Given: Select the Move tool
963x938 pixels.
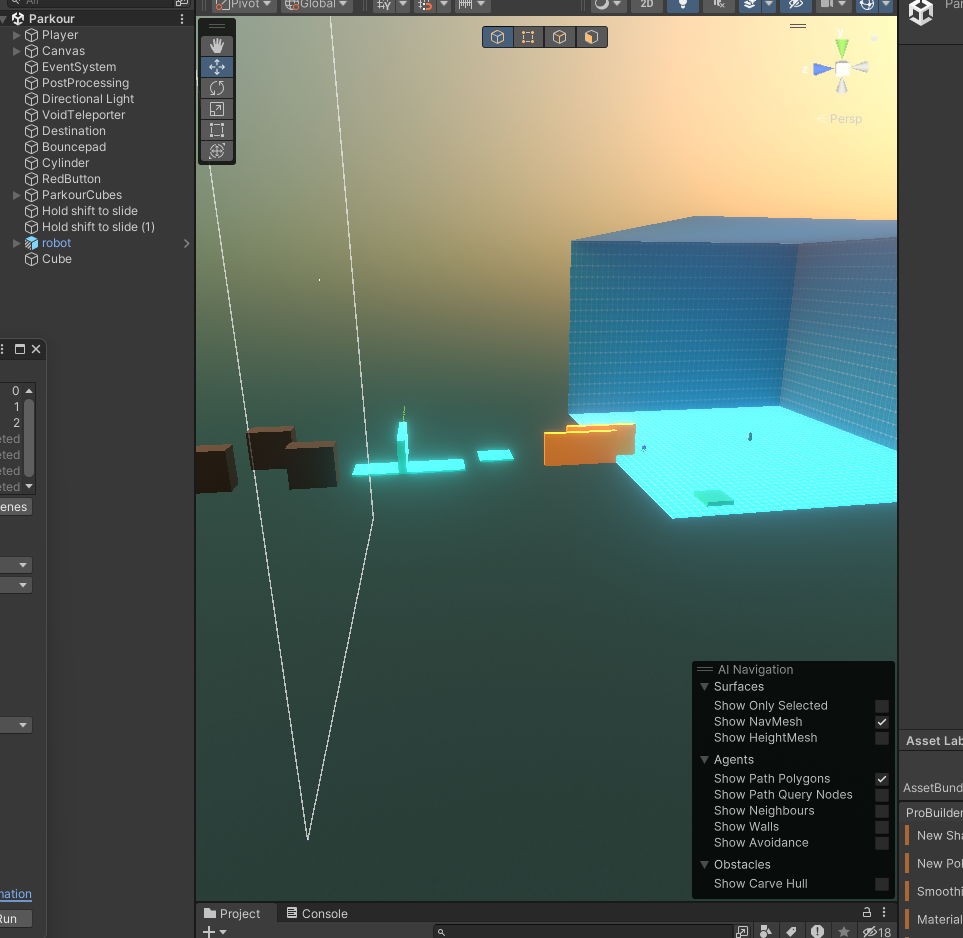Looking at the screenshot, I should coord(217,67).
